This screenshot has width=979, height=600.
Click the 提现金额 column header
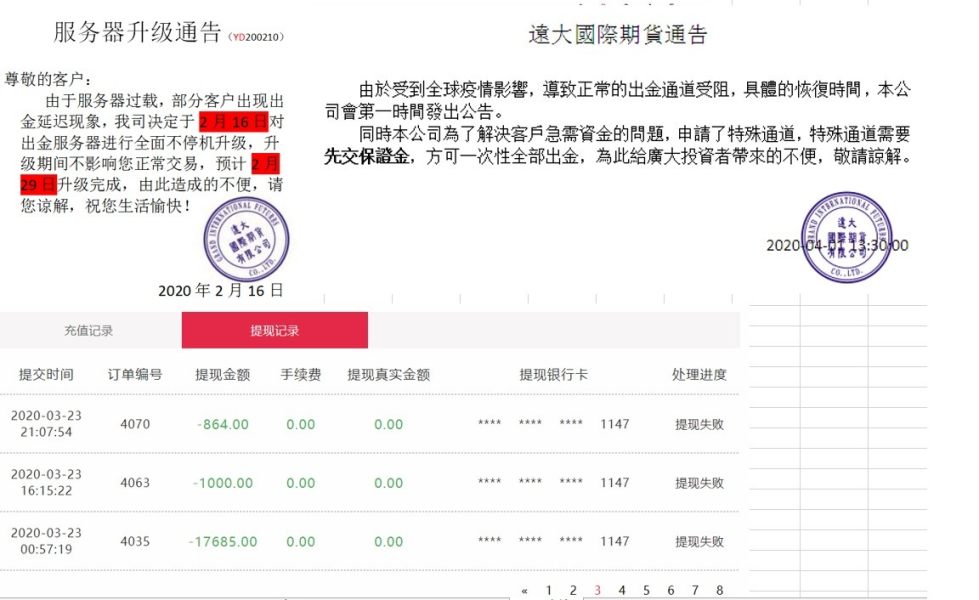pos(223,375)
